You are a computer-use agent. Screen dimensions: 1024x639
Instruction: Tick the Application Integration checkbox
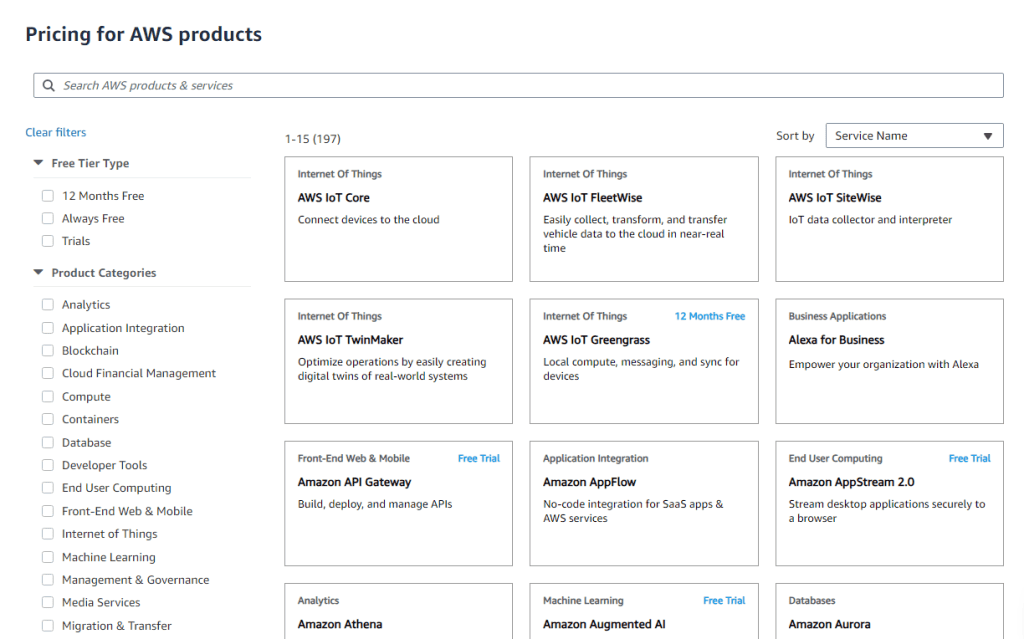coord(48,328)
